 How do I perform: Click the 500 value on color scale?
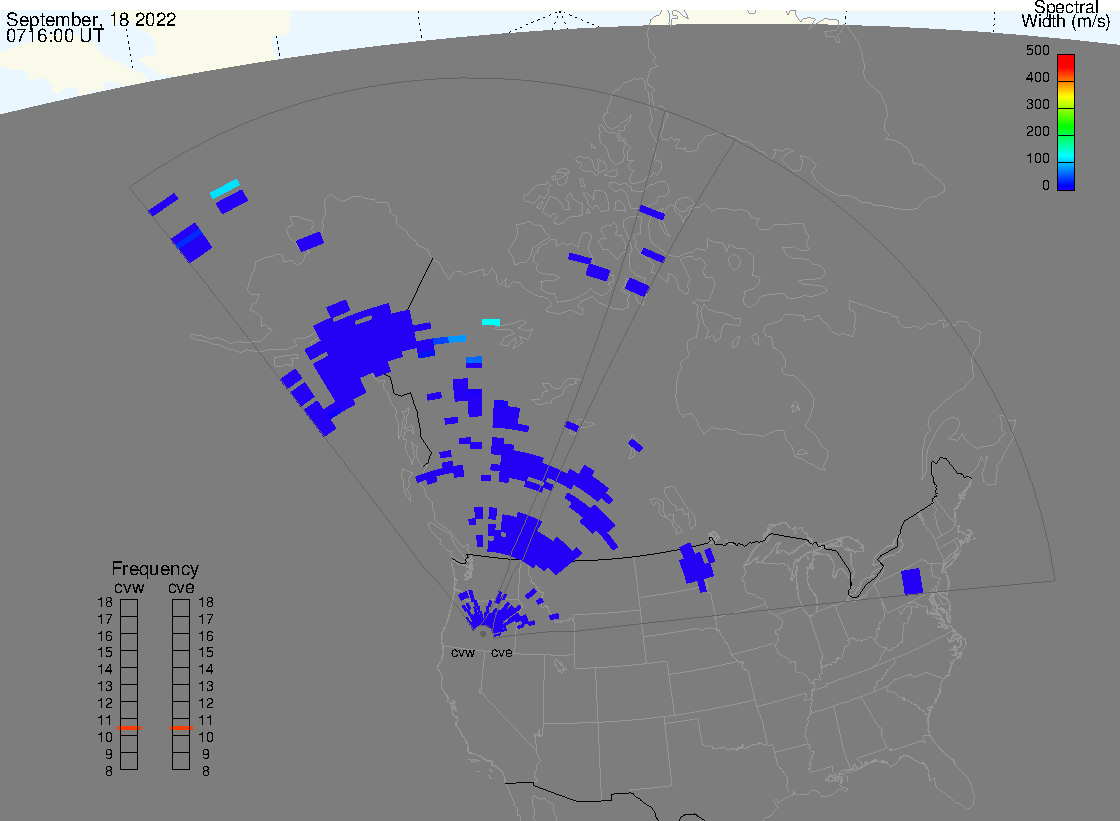1037,50
